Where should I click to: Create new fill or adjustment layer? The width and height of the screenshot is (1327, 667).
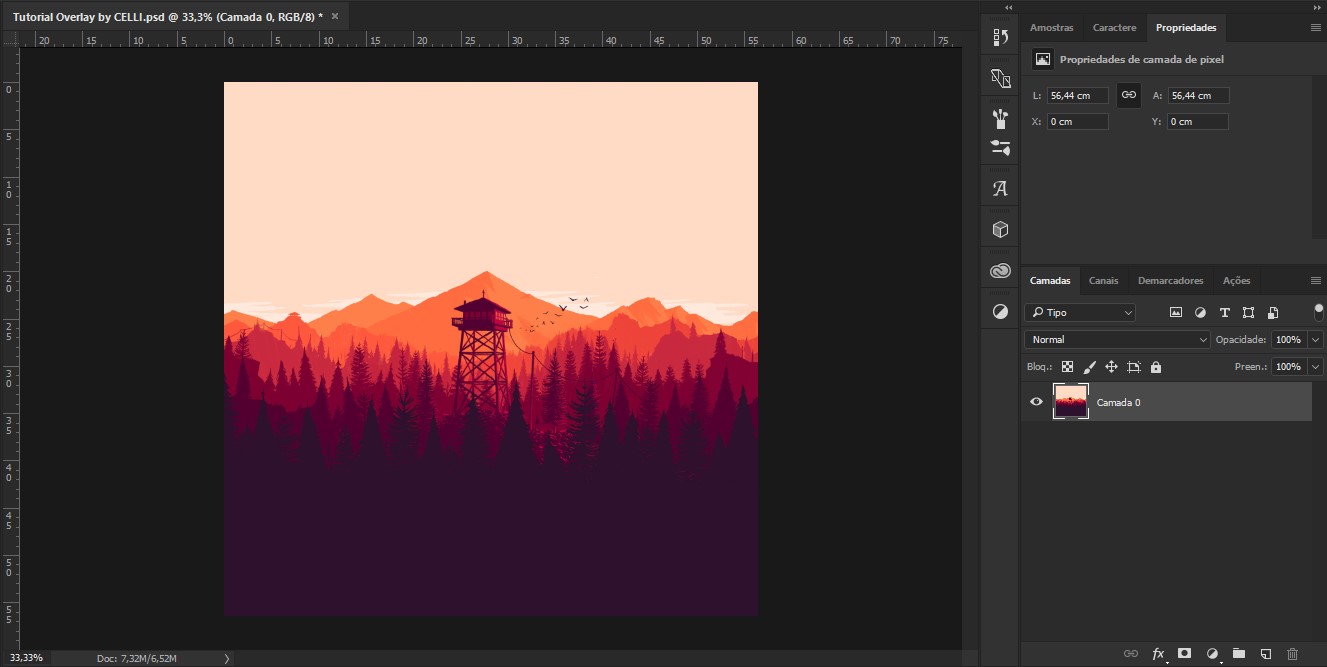pyautogui.click(x=1212, y=653)
